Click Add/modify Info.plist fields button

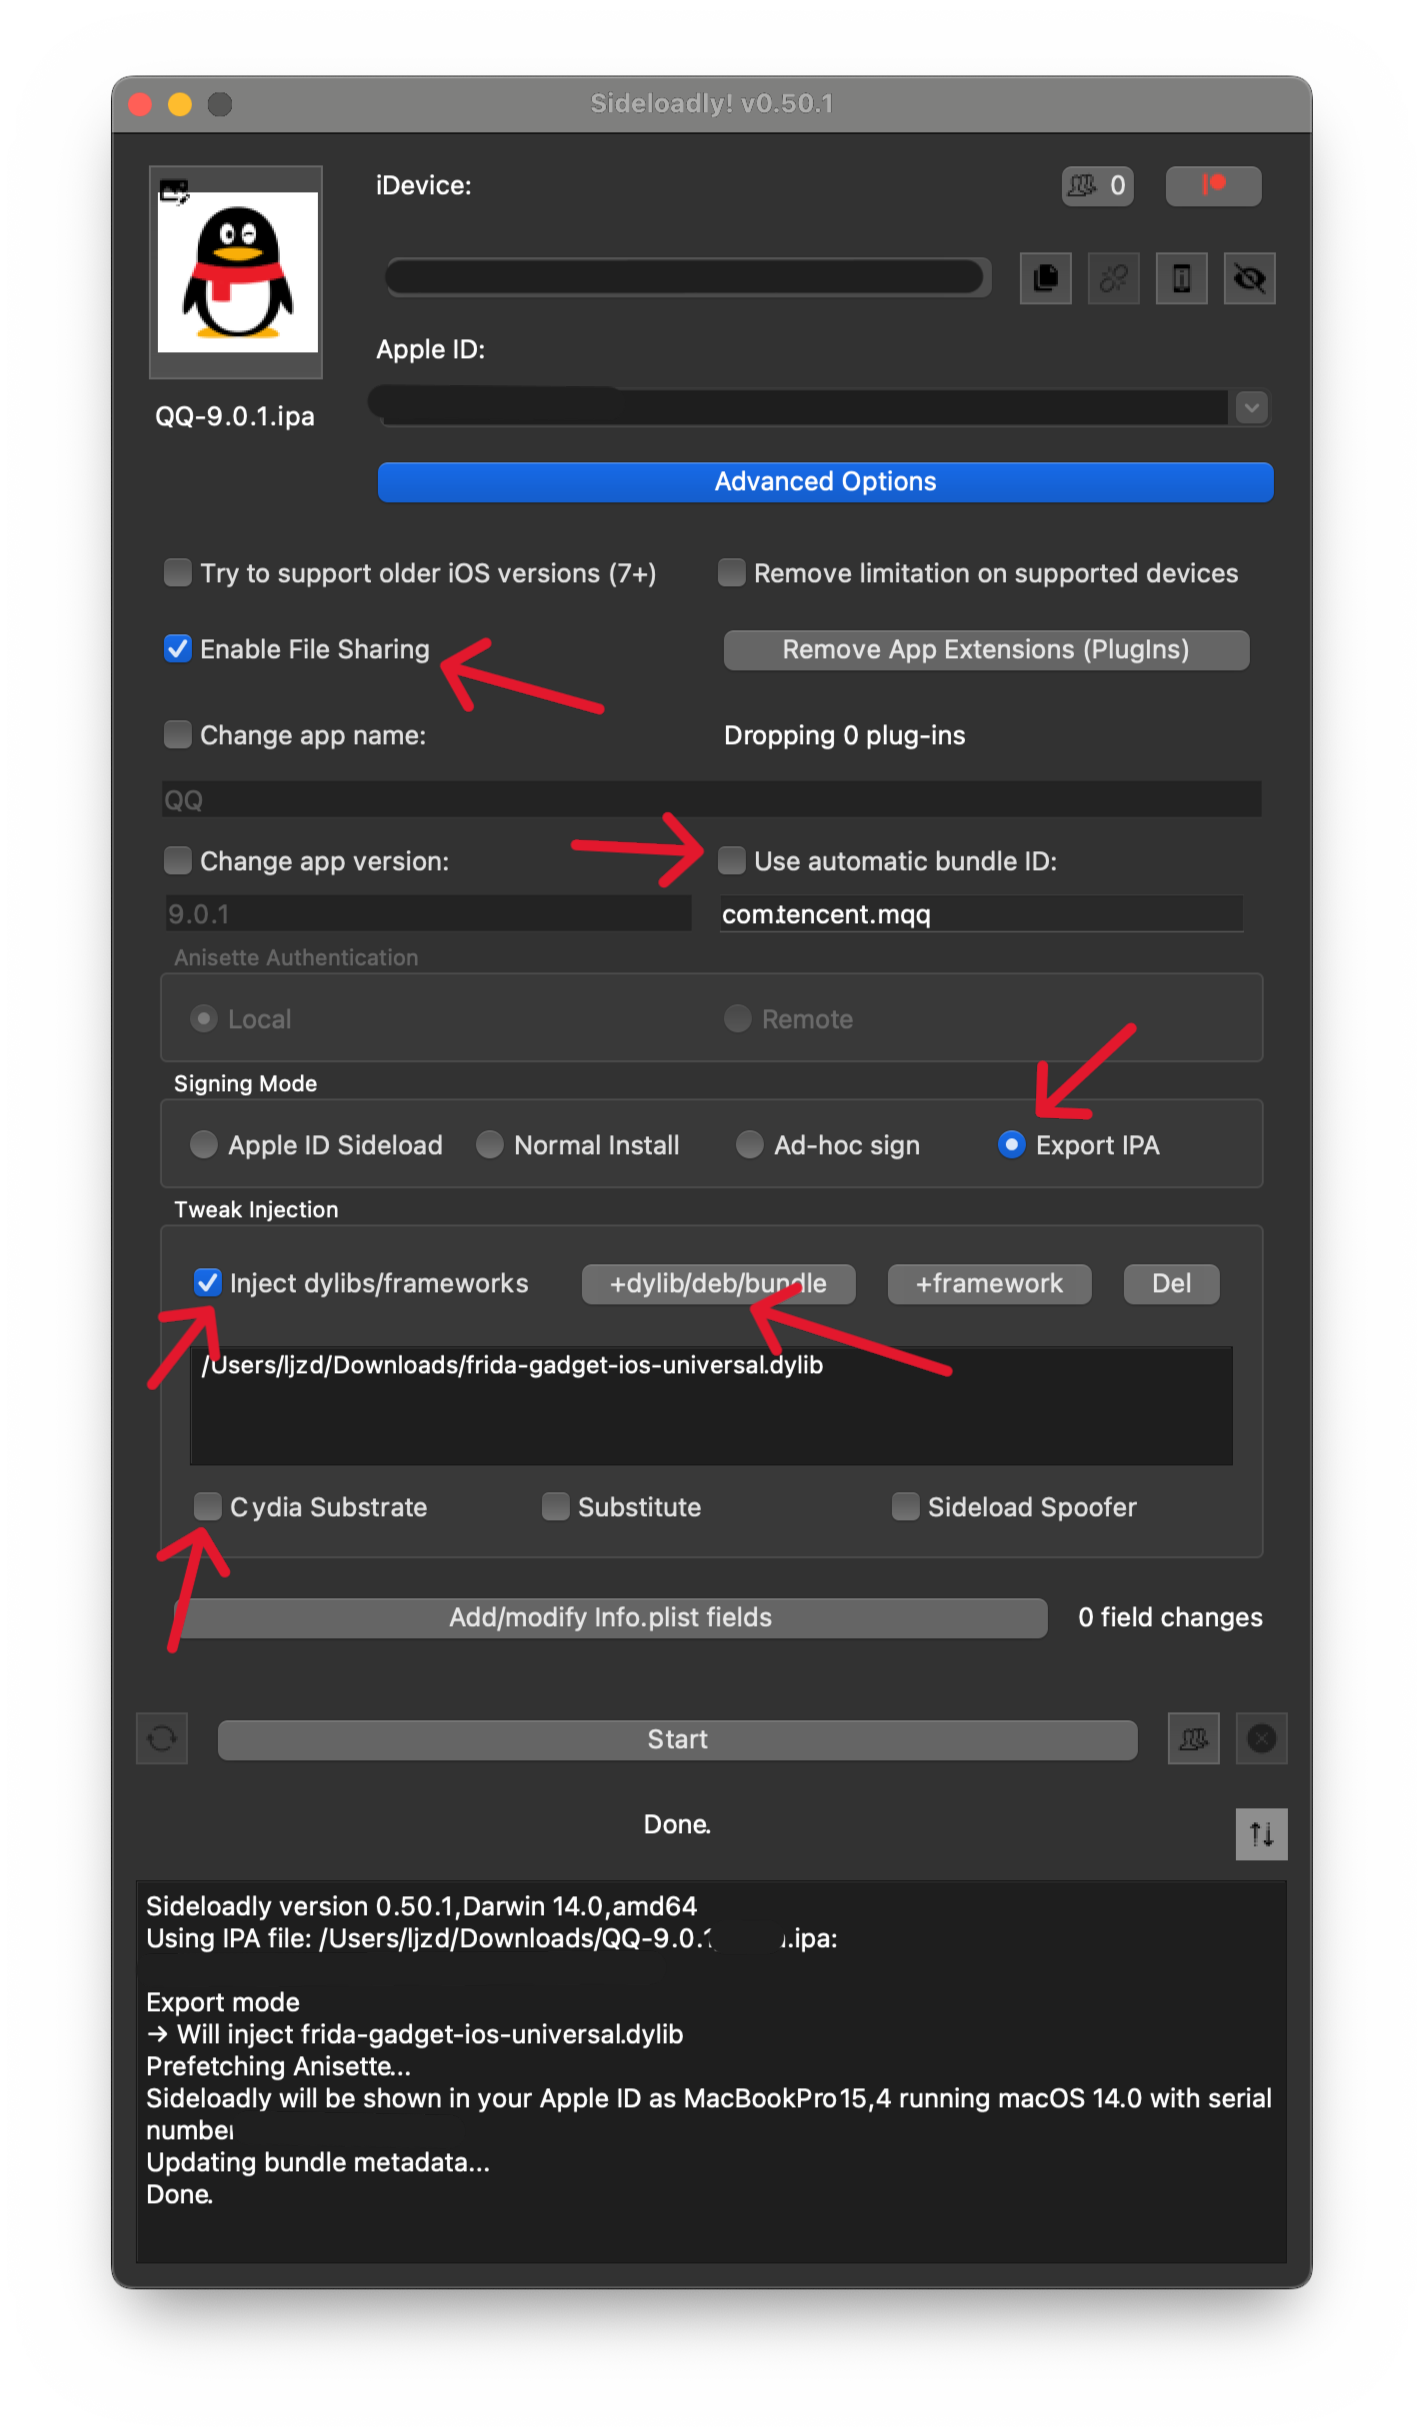[x=611, y=1618]
